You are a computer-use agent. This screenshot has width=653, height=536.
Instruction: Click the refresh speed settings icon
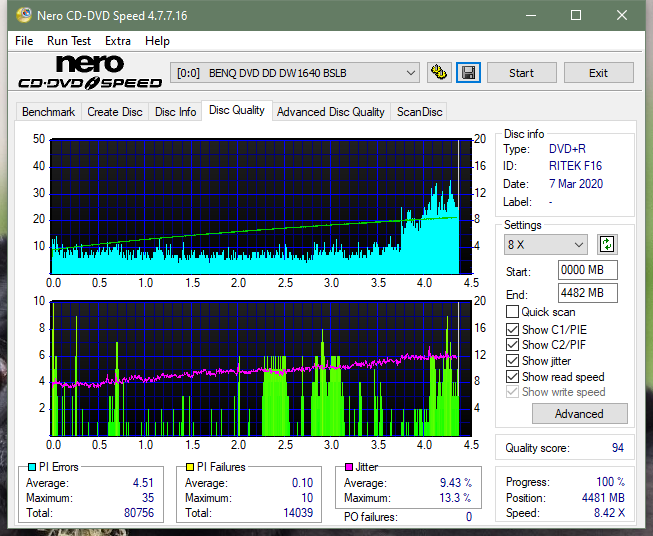pos(607,244)
